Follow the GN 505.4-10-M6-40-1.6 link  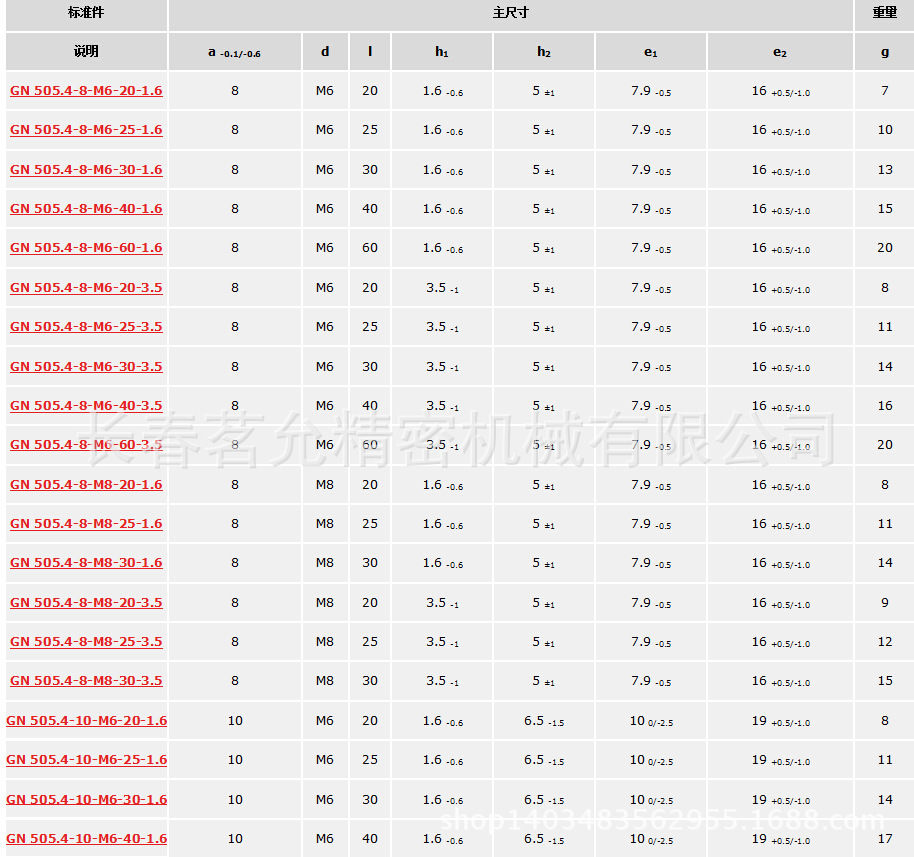[x=86, y=839]
